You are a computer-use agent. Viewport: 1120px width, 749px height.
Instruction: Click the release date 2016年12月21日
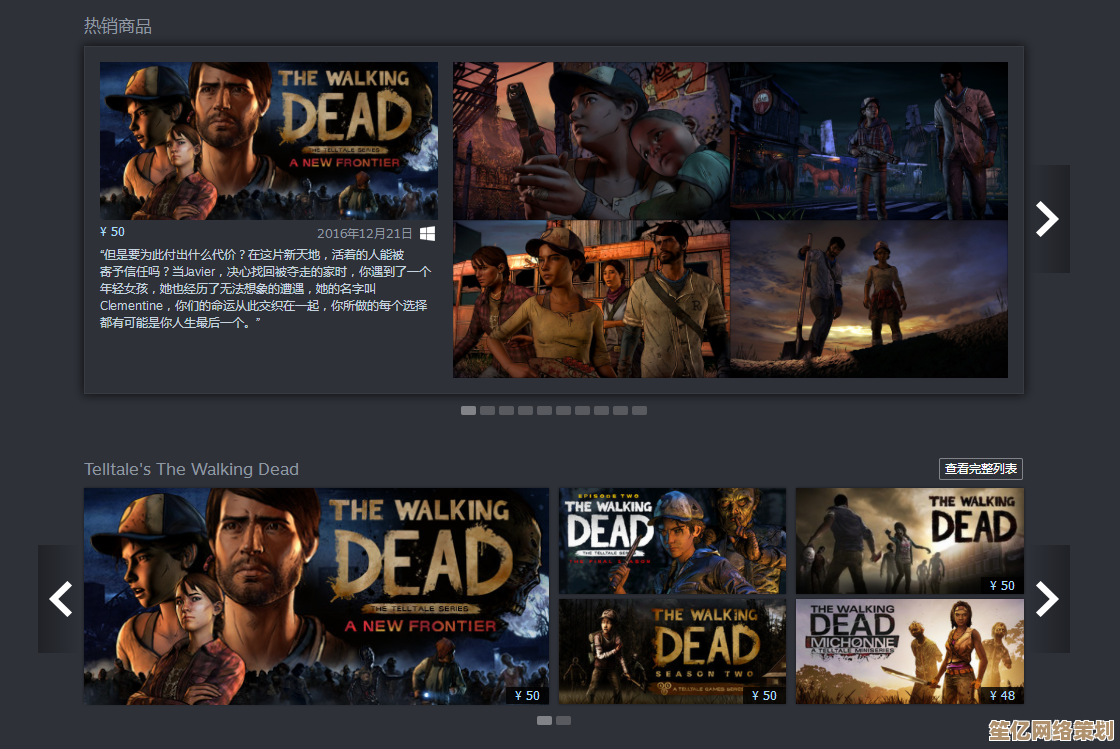364,233
